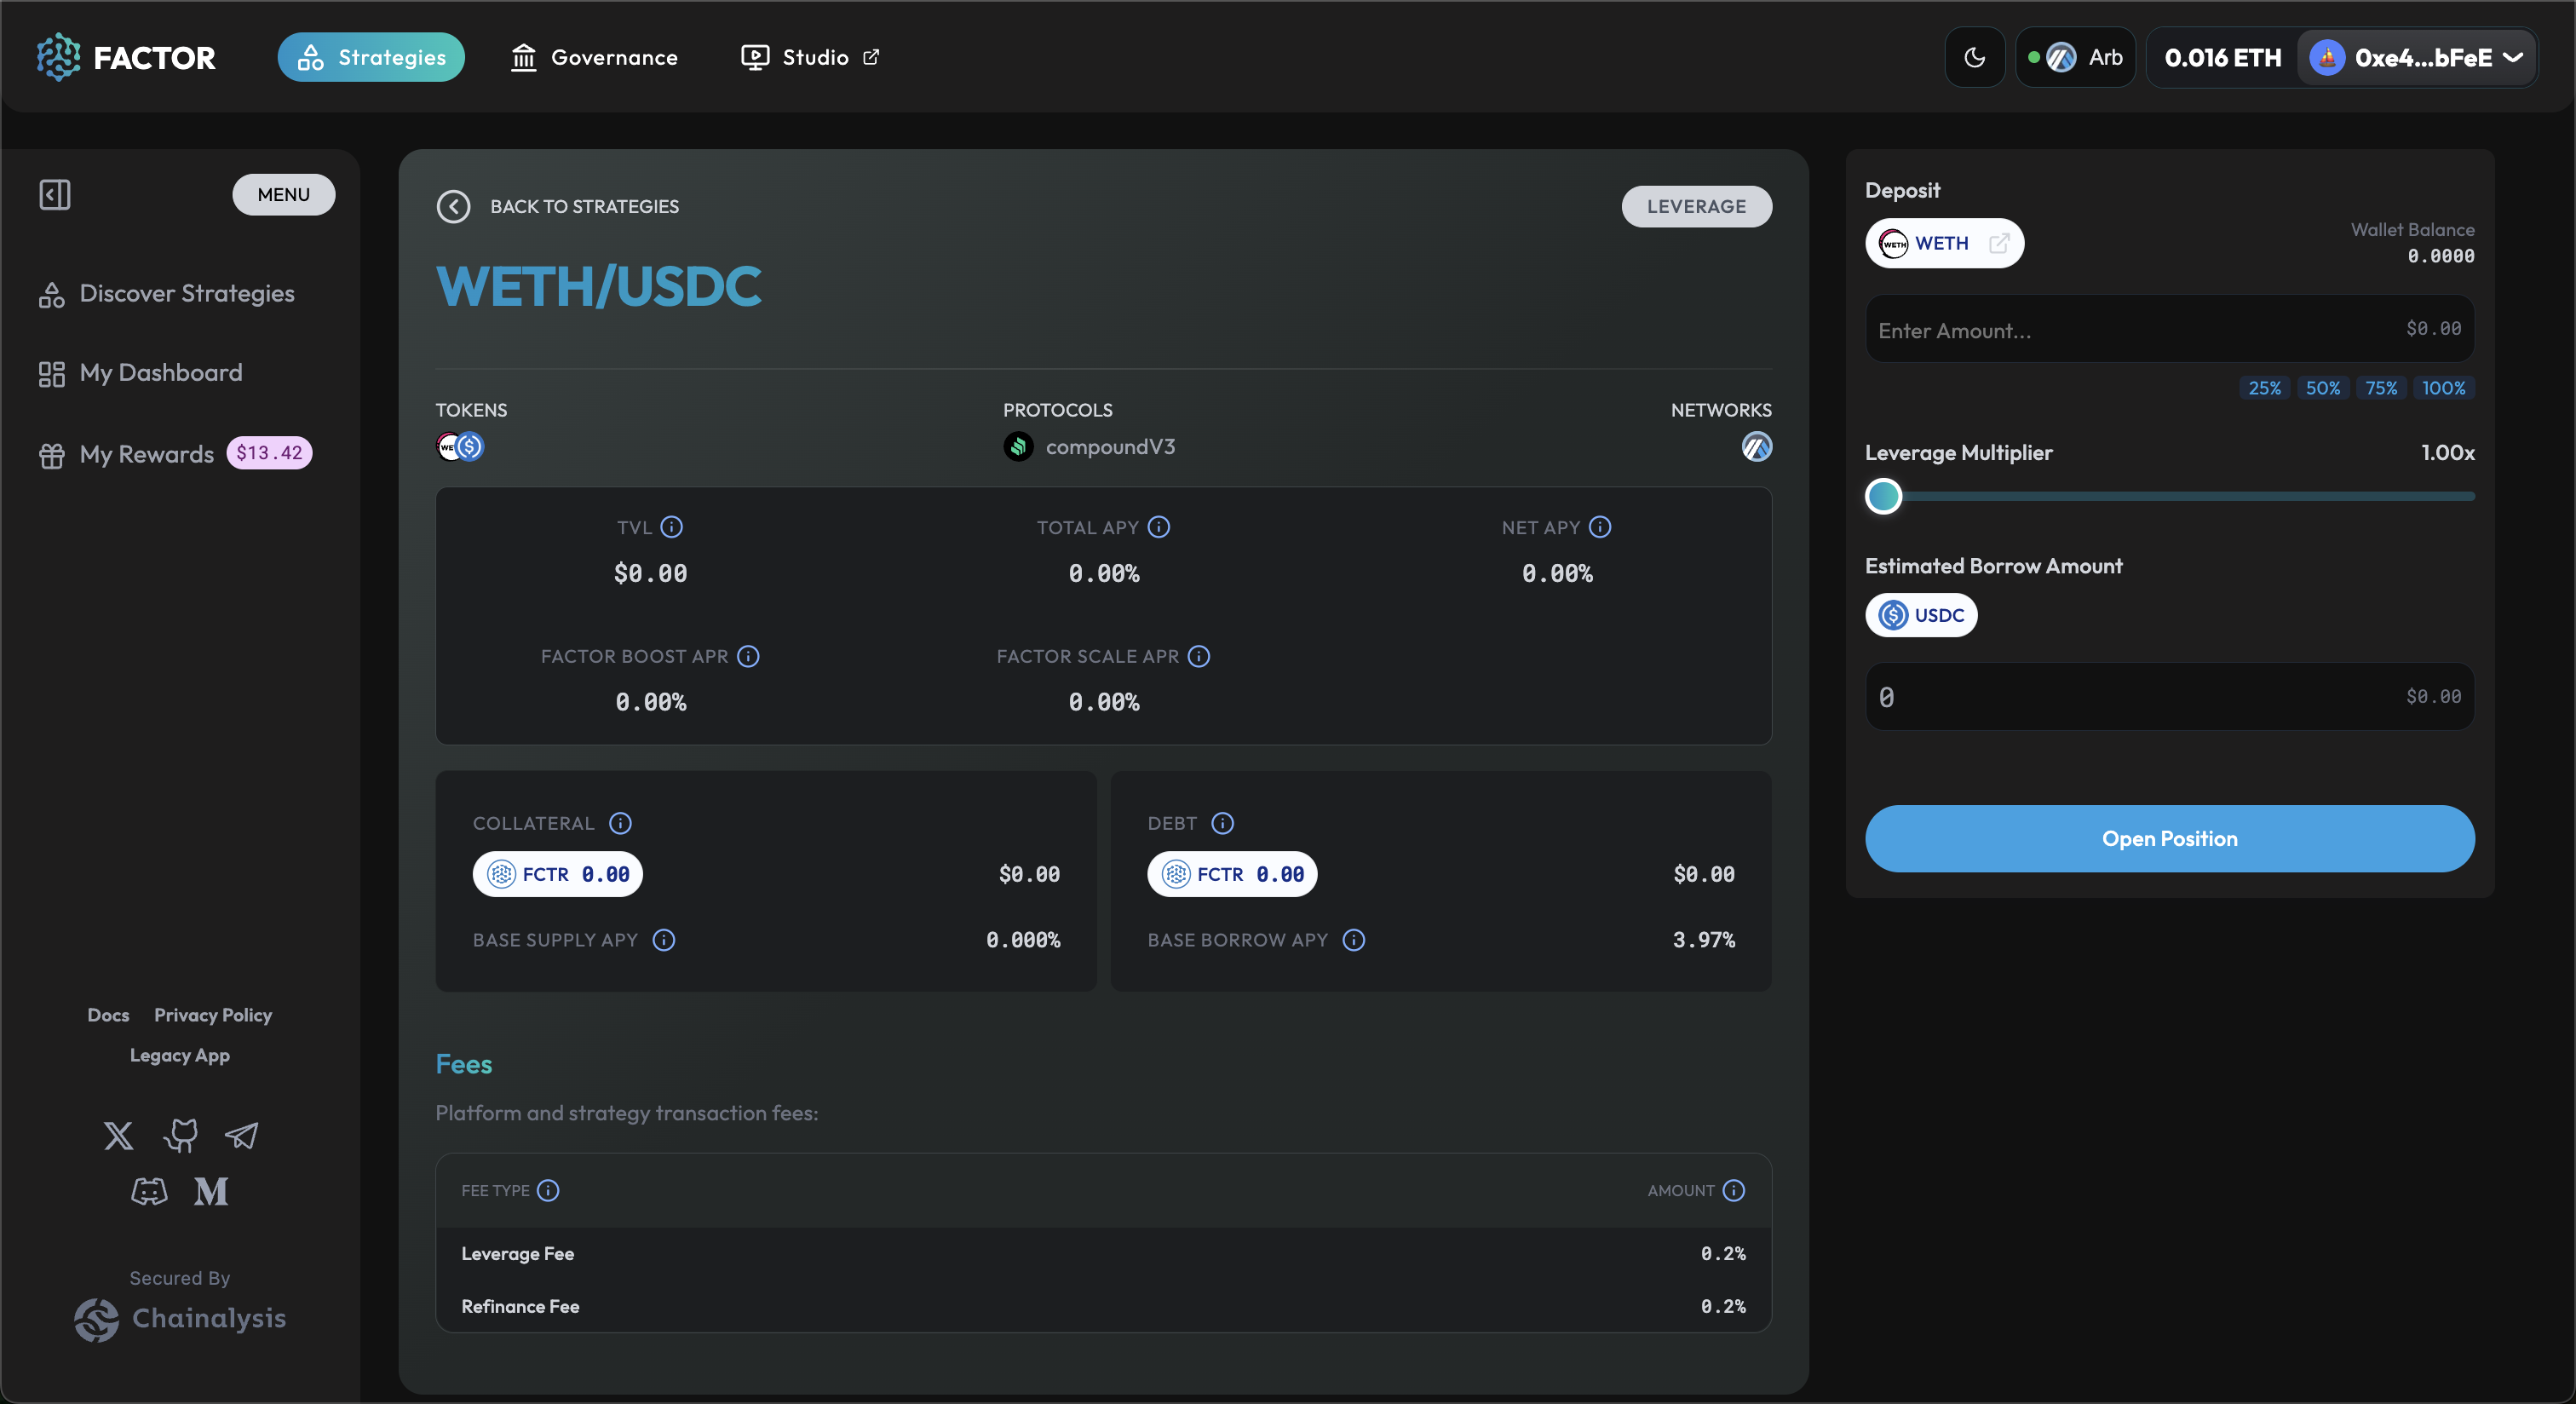This screenshot has width=2576, height=1404.
Task: Select the 50% amount shortcut
Action: (x=2322, y=388)
